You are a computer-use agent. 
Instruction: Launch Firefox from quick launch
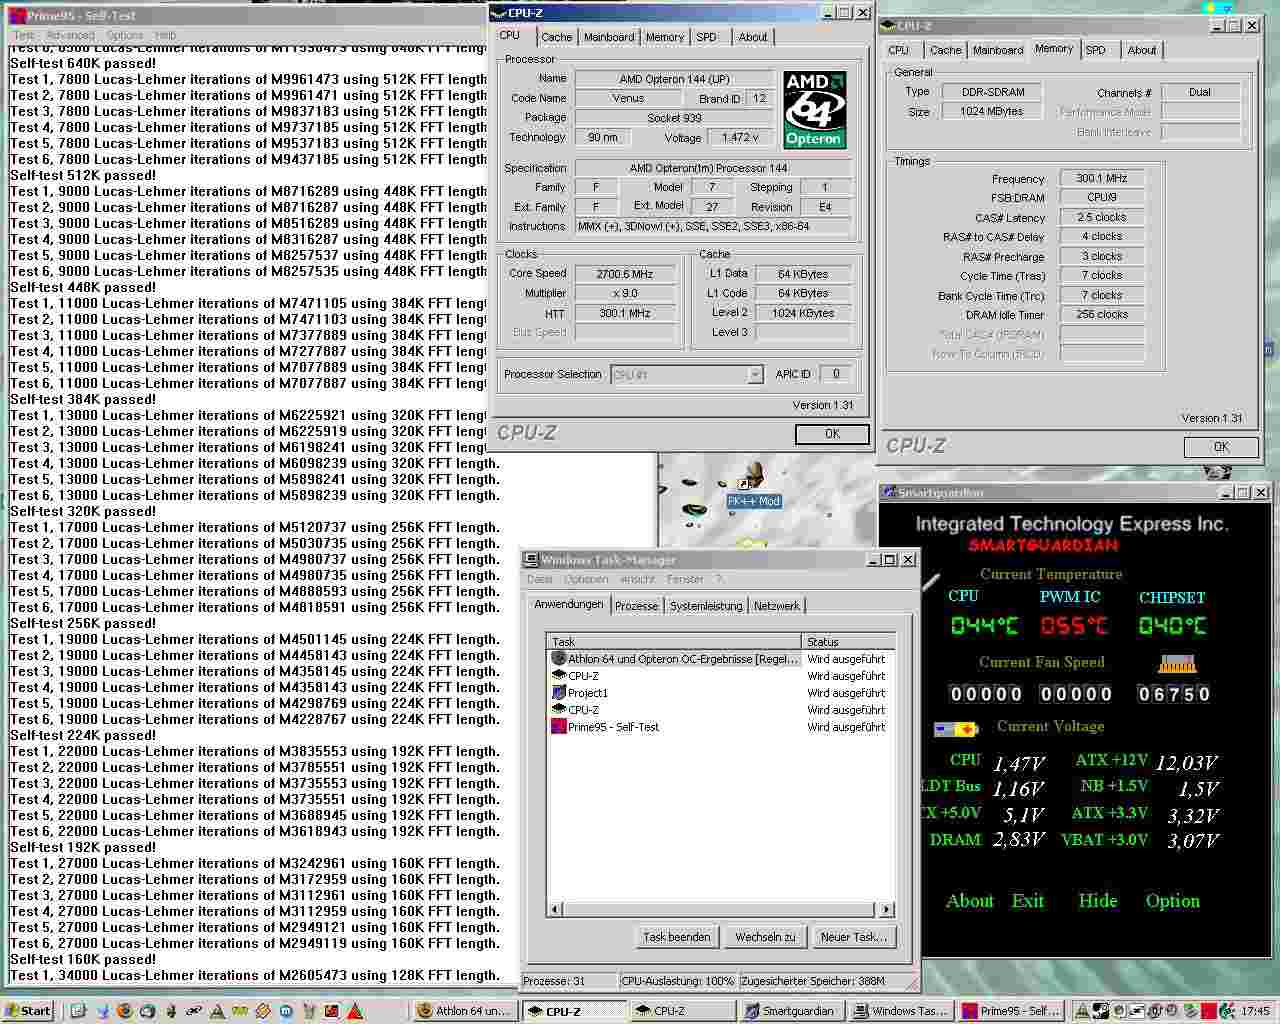[x=124, y=1011]
